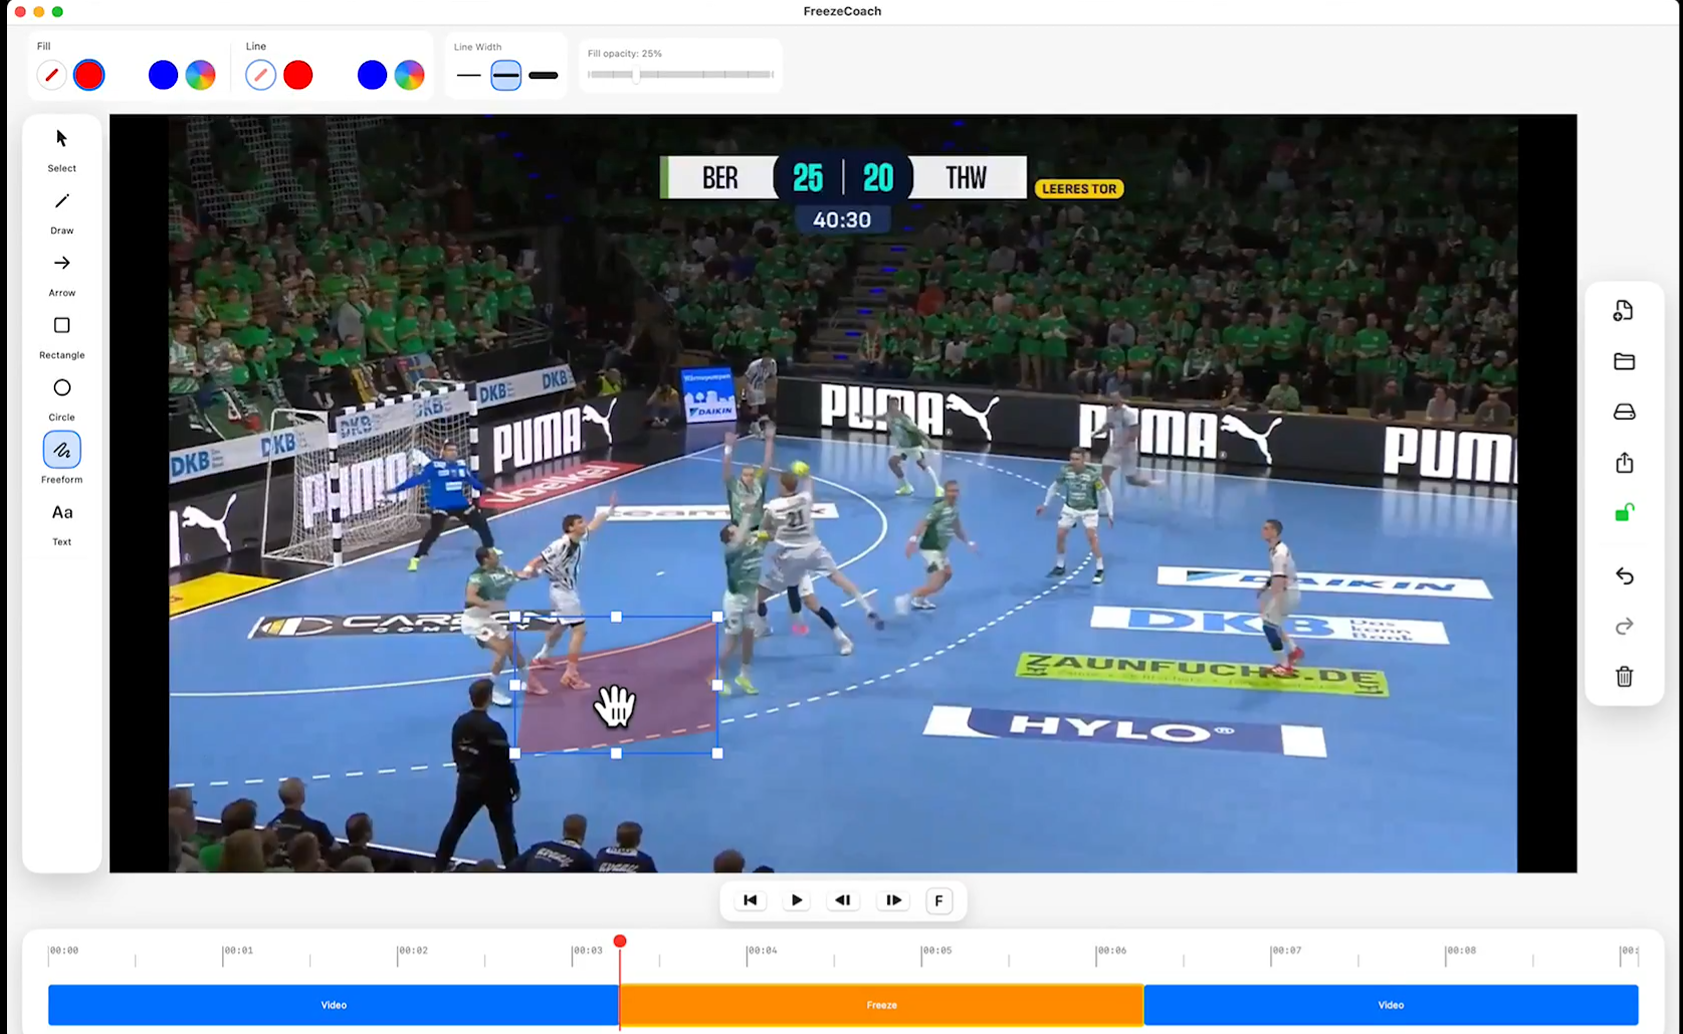Open project with the folder icon
Screen dimensions: 1683x1034
click(1624, 362)
